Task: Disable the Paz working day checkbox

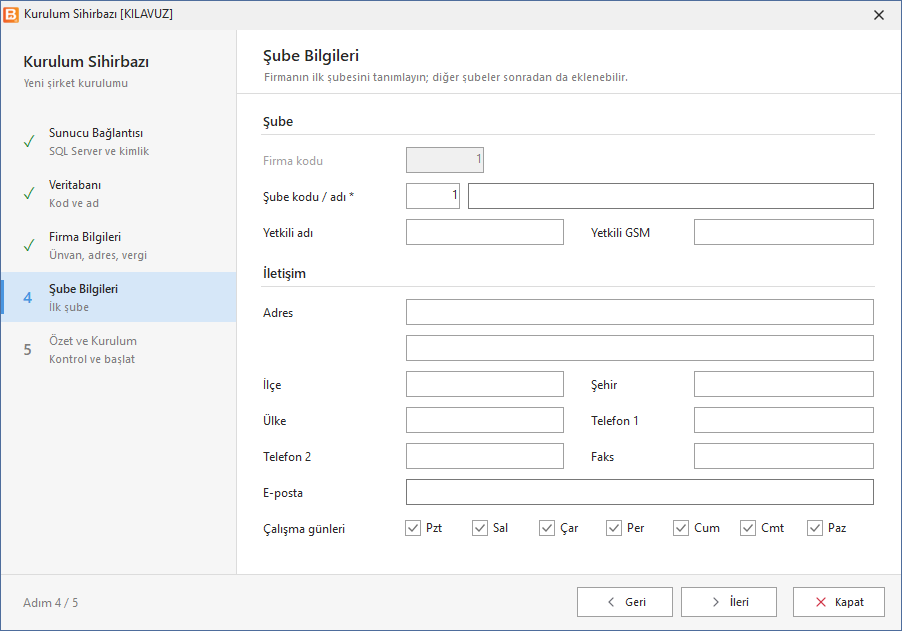Action: (x=815, y=528)
